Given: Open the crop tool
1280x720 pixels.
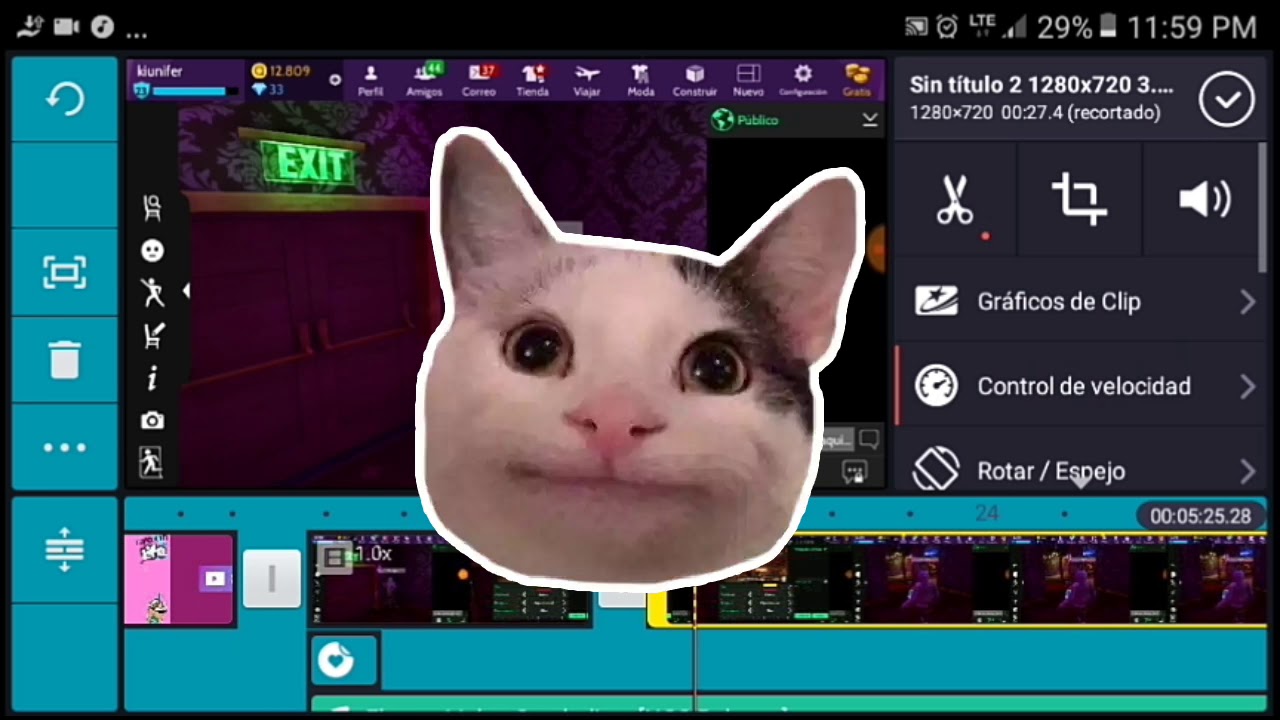Looking at the screenshot, I should pos(1079,199).
